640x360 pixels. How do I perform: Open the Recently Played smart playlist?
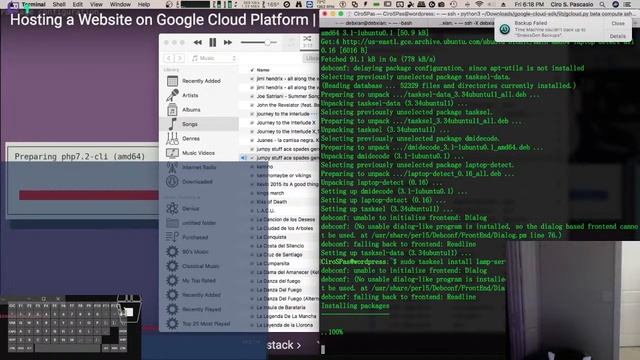(x=201, y=309)
